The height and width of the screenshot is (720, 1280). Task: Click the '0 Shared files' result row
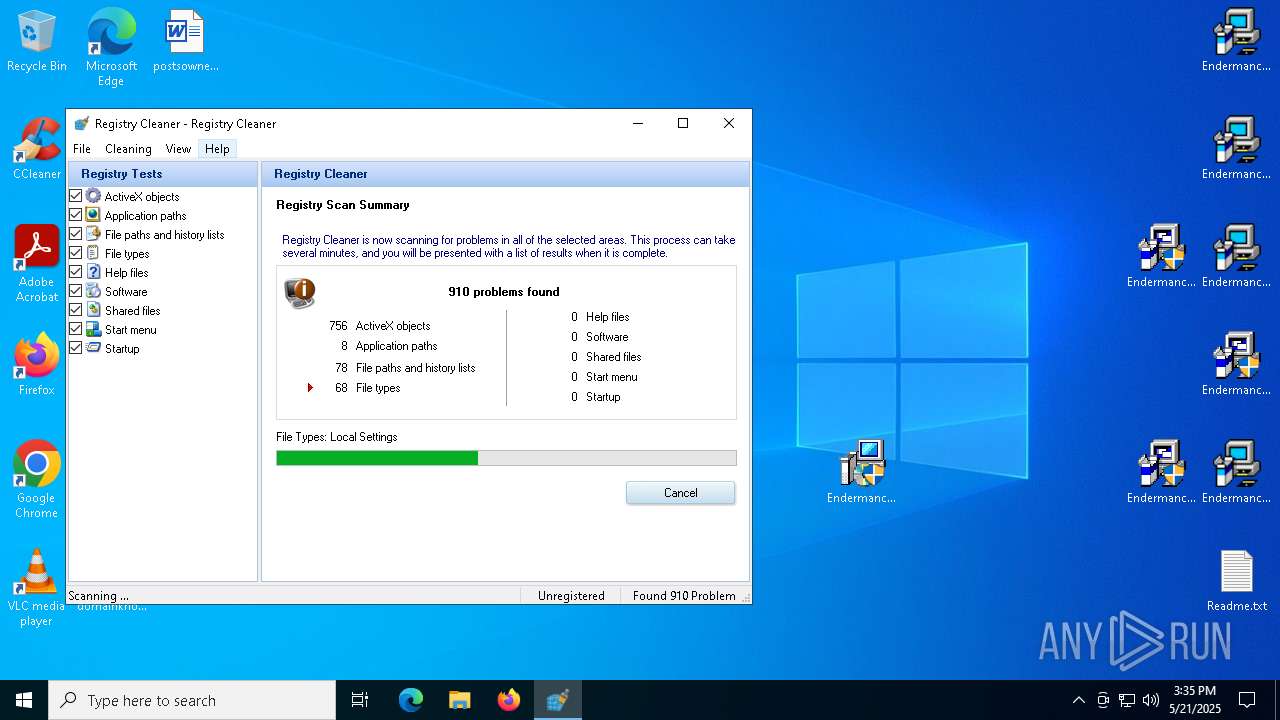pos(606,357)
